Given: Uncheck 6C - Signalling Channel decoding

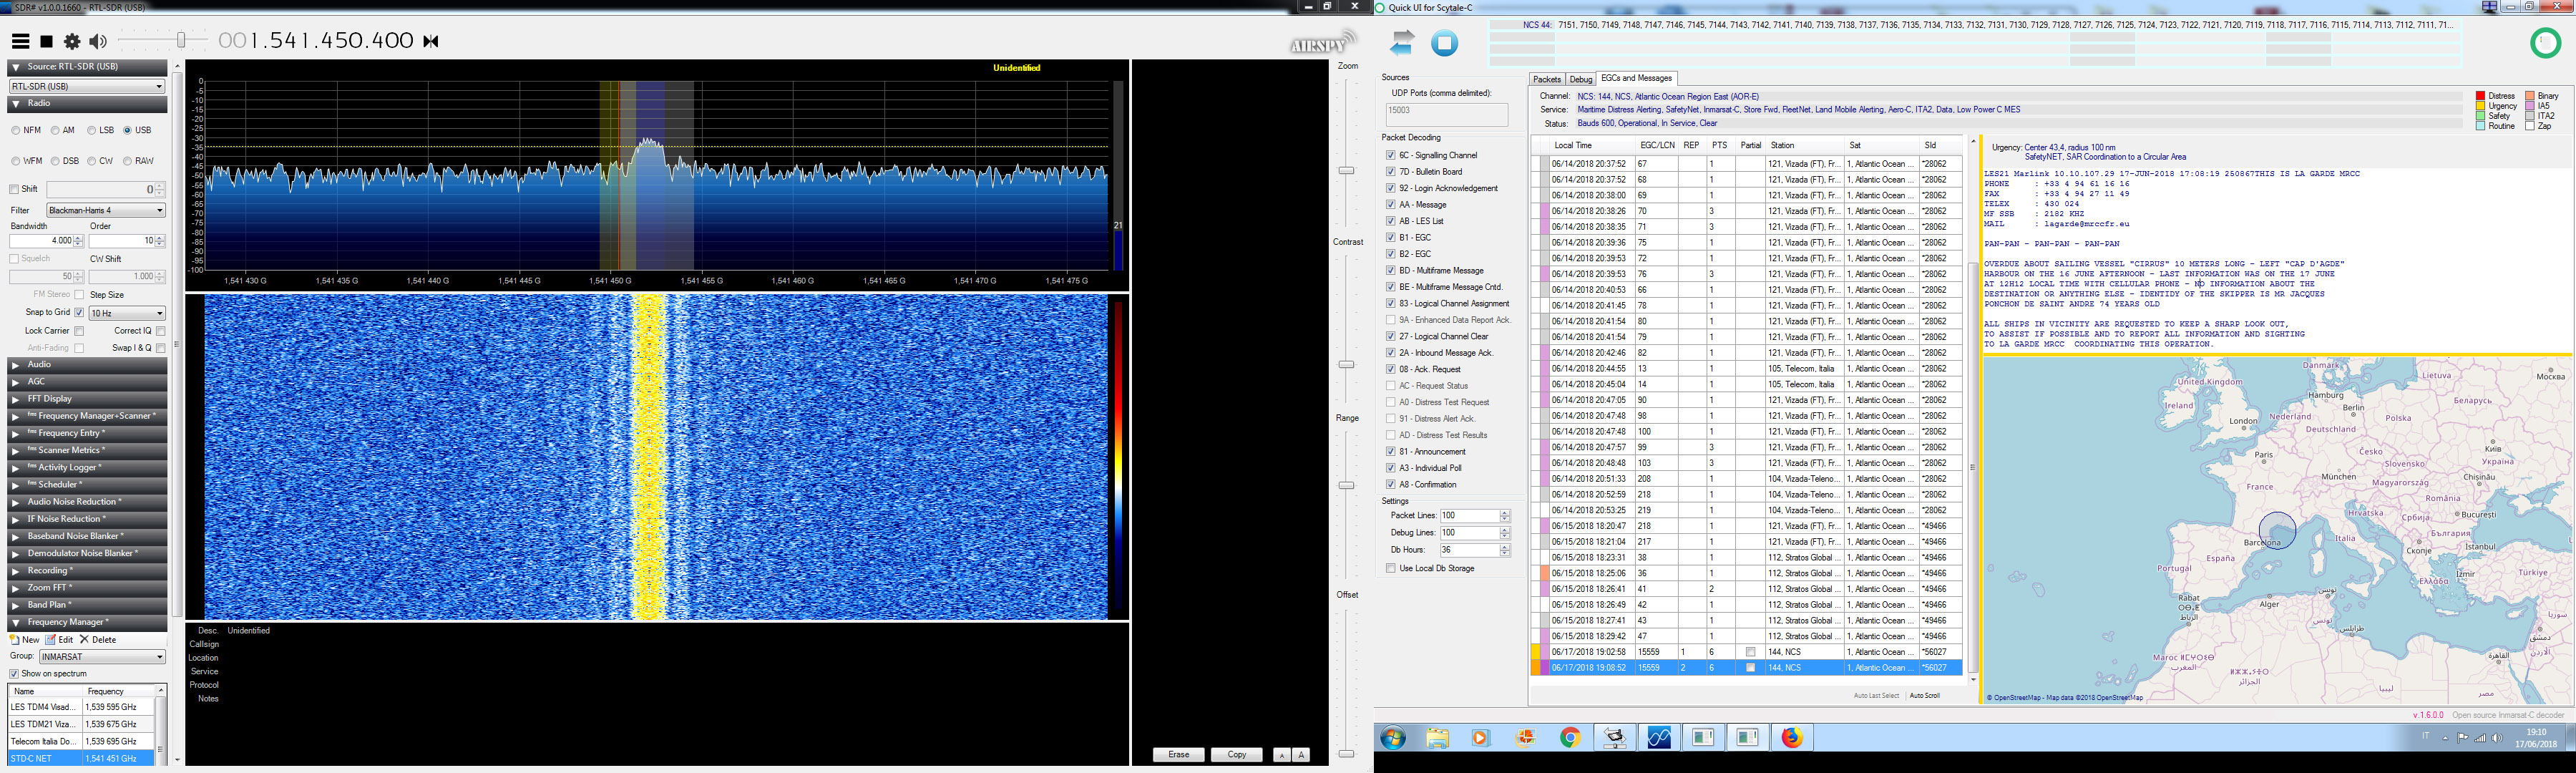Looking at the screenshot, I should point(1390,155).
